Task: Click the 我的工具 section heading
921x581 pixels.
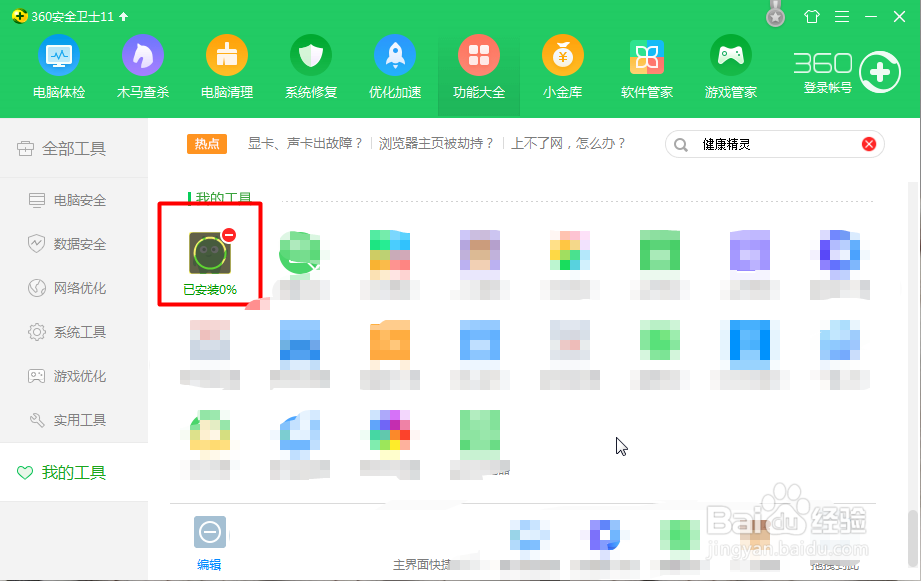Action: click(x=223, y=197)
